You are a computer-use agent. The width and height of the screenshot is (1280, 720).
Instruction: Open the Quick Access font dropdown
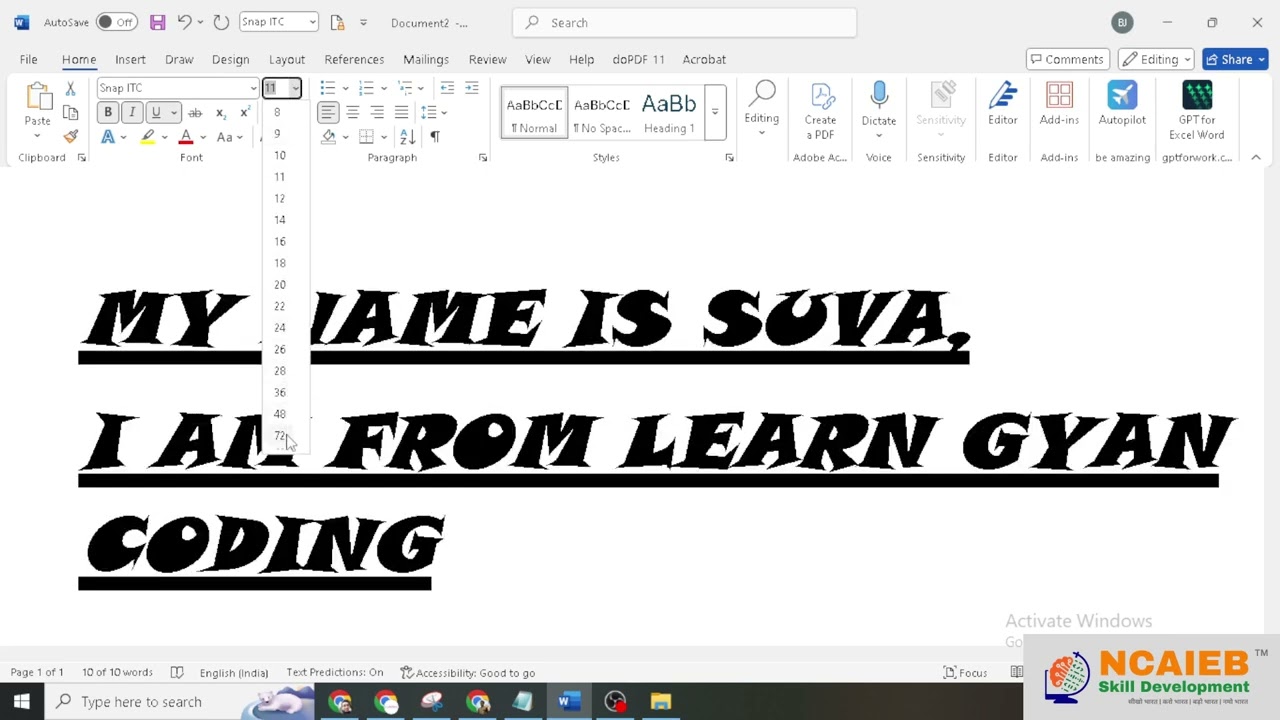[x=312, y=22]
